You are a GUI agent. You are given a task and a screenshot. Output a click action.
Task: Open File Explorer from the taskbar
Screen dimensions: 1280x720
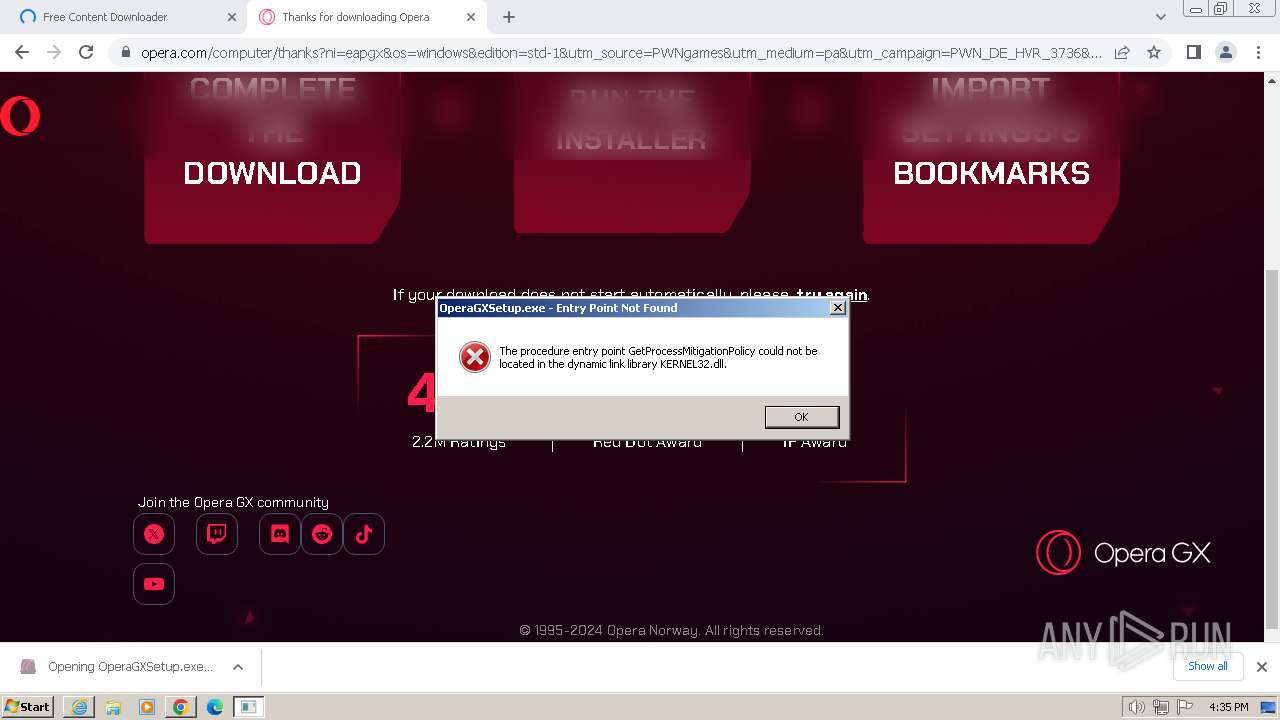[113, 707]
